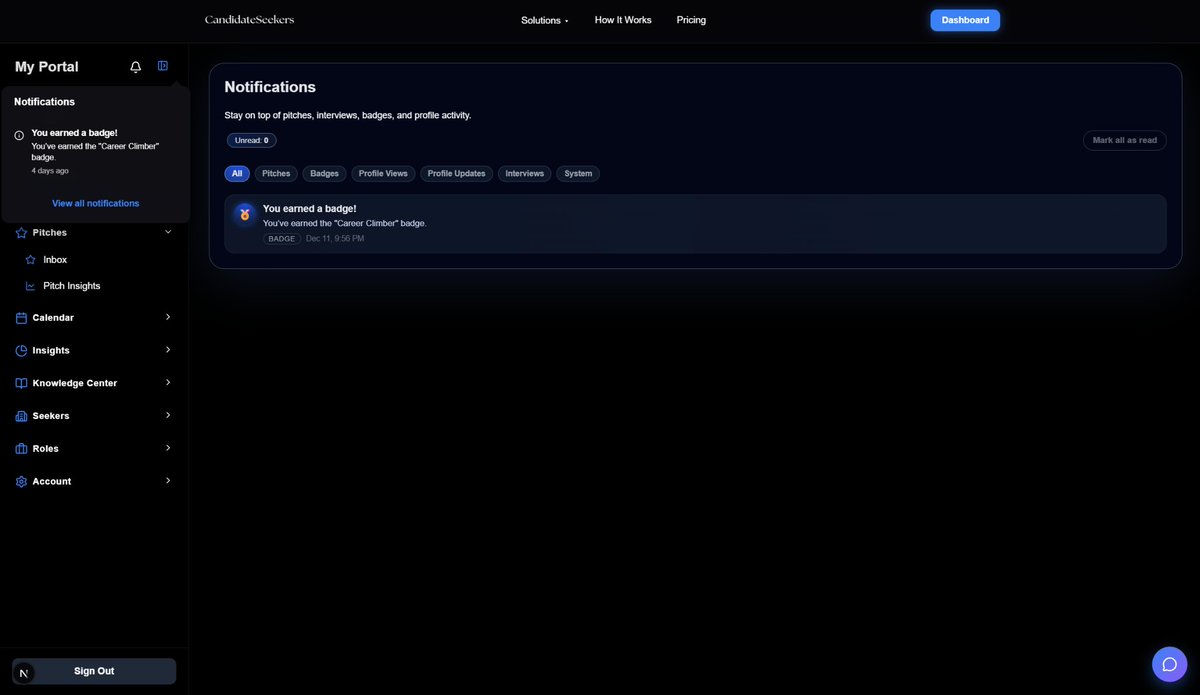This screenshot has width=1200, height=695.
Task: Click the BADGE tag on notification
Action: pyautogui.click(x=282, y=239)
